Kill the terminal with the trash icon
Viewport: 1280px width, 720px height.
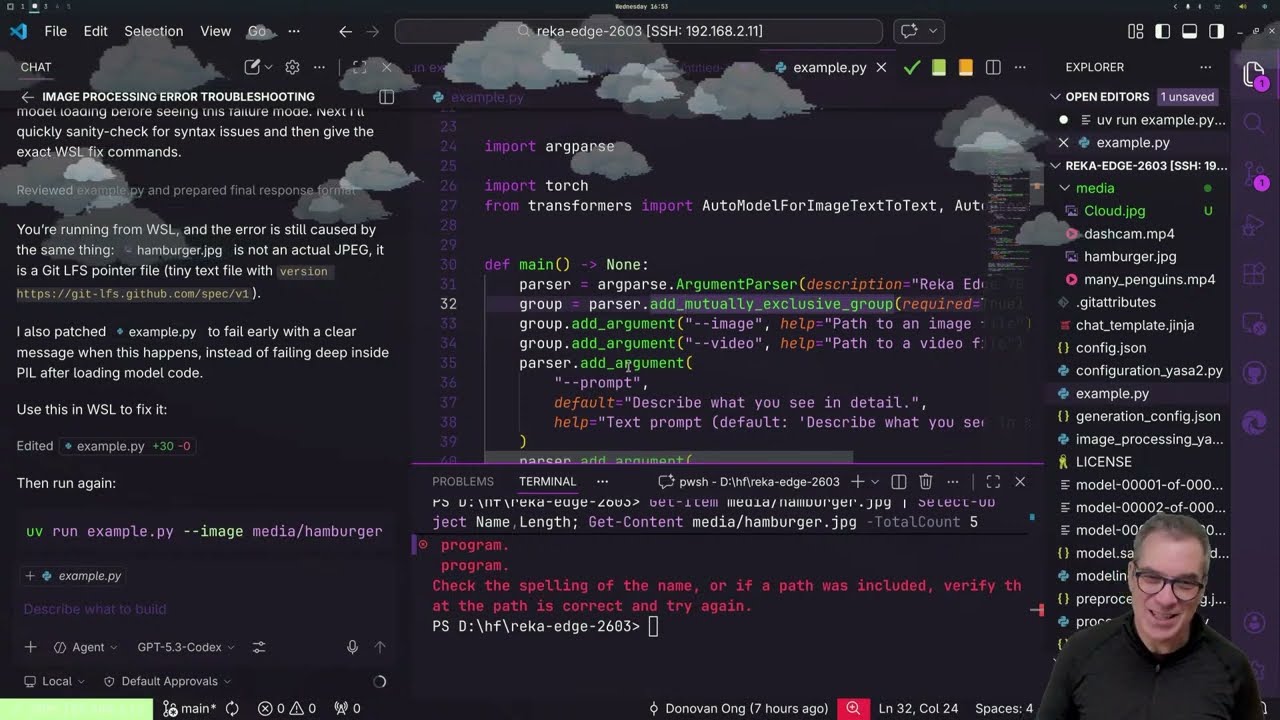pos(926,482)
